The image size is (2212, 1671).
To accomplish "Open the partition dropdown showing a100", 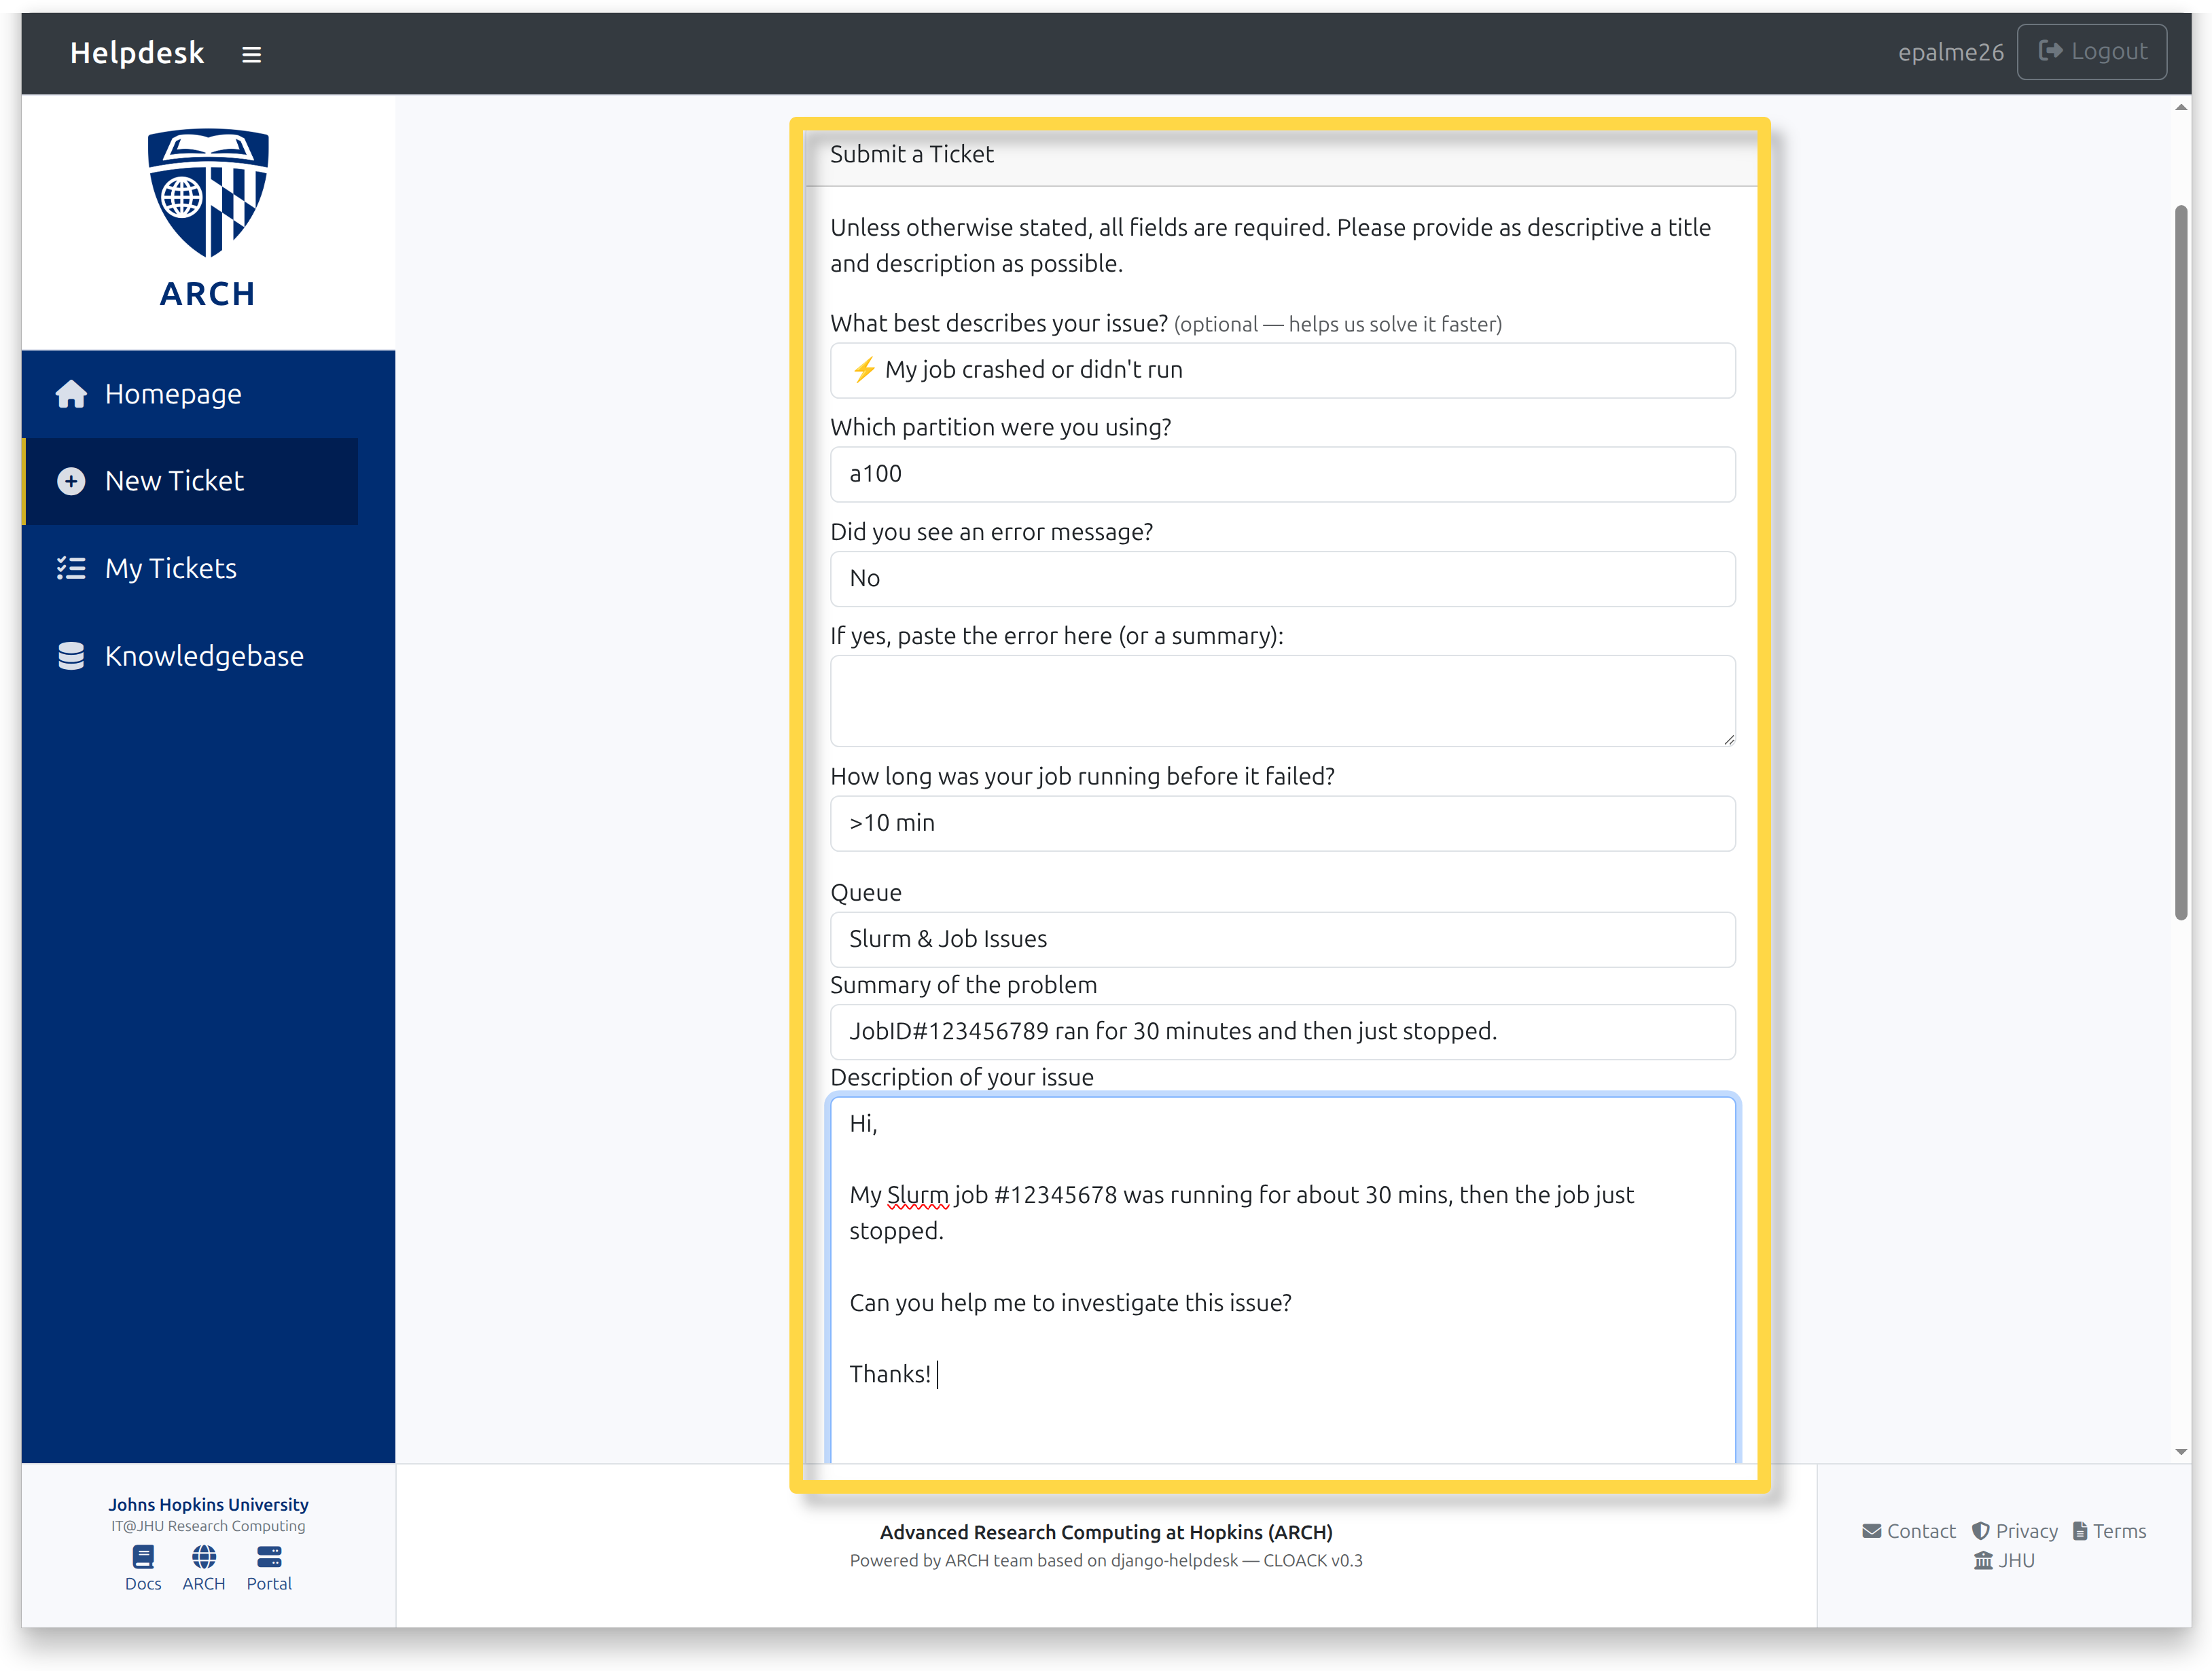I will pos(1282,474).
